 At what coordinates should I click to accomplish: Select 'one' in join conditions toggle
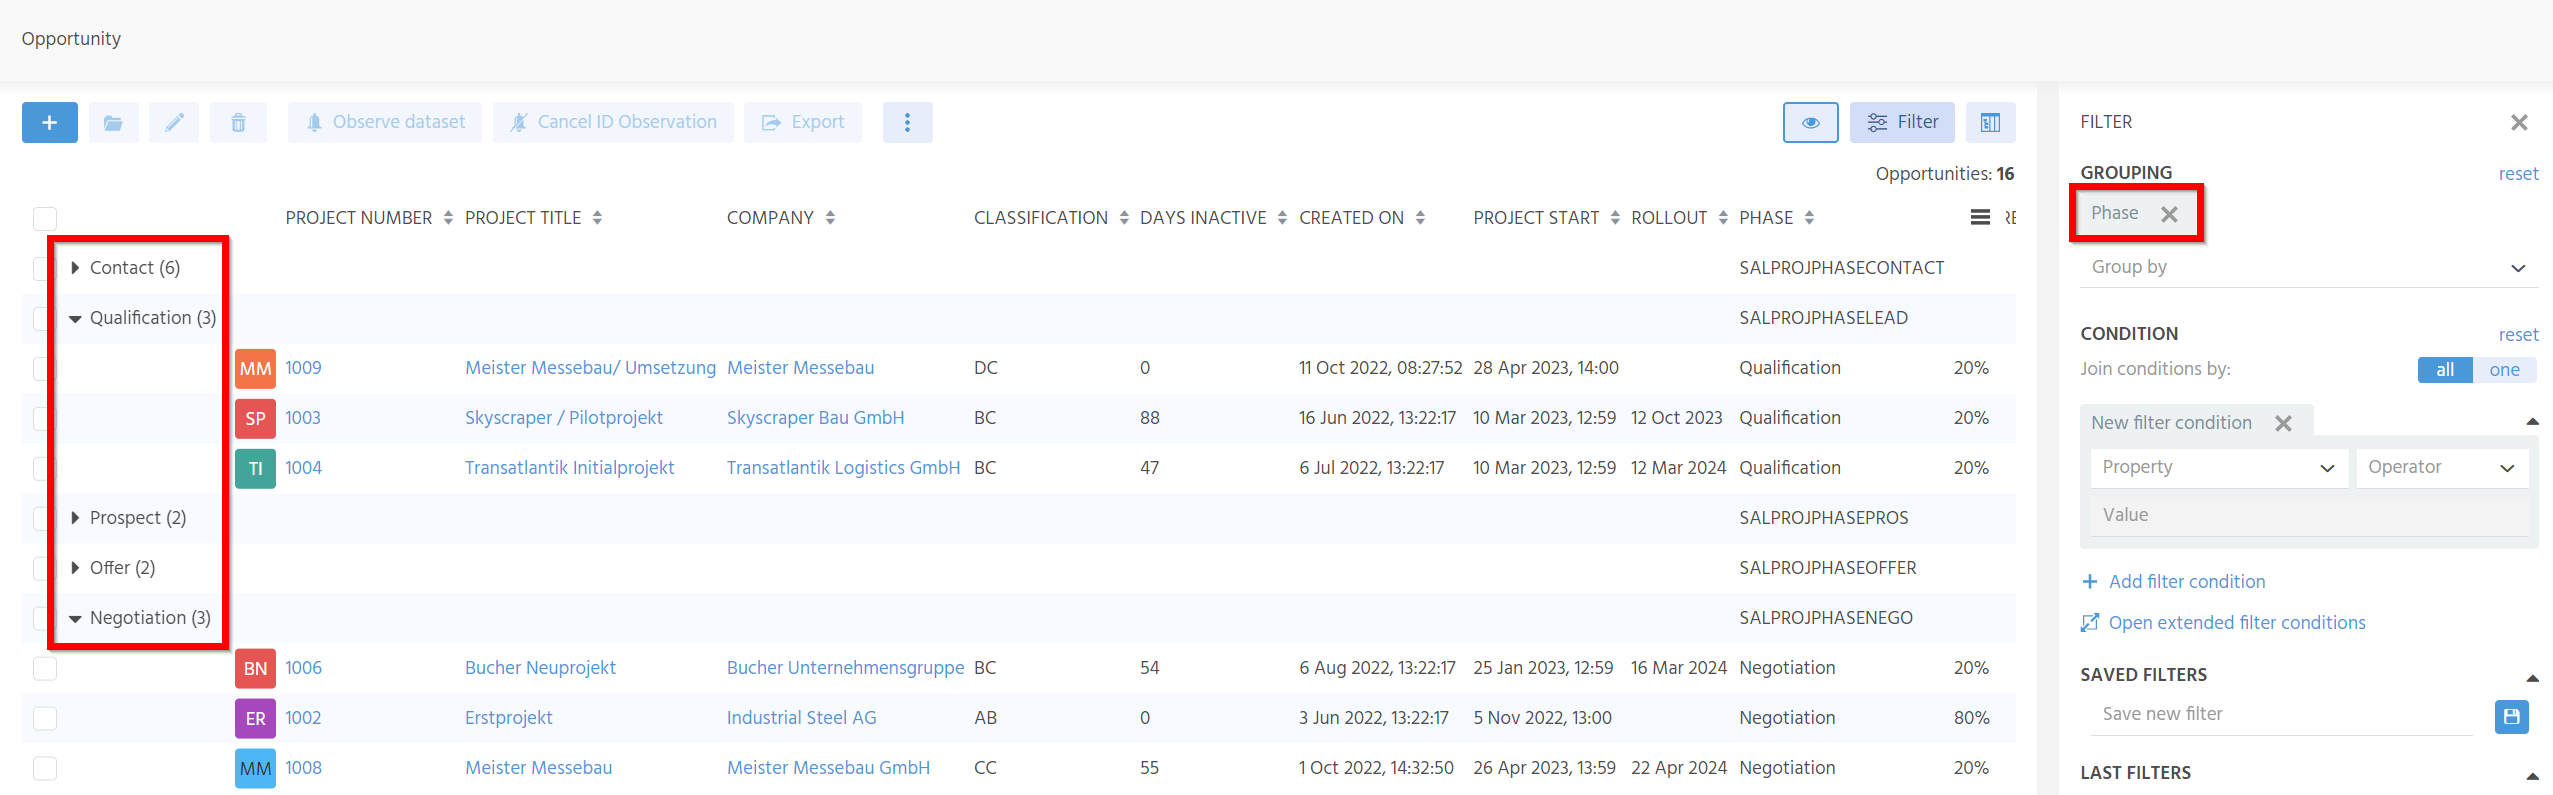2504,370
